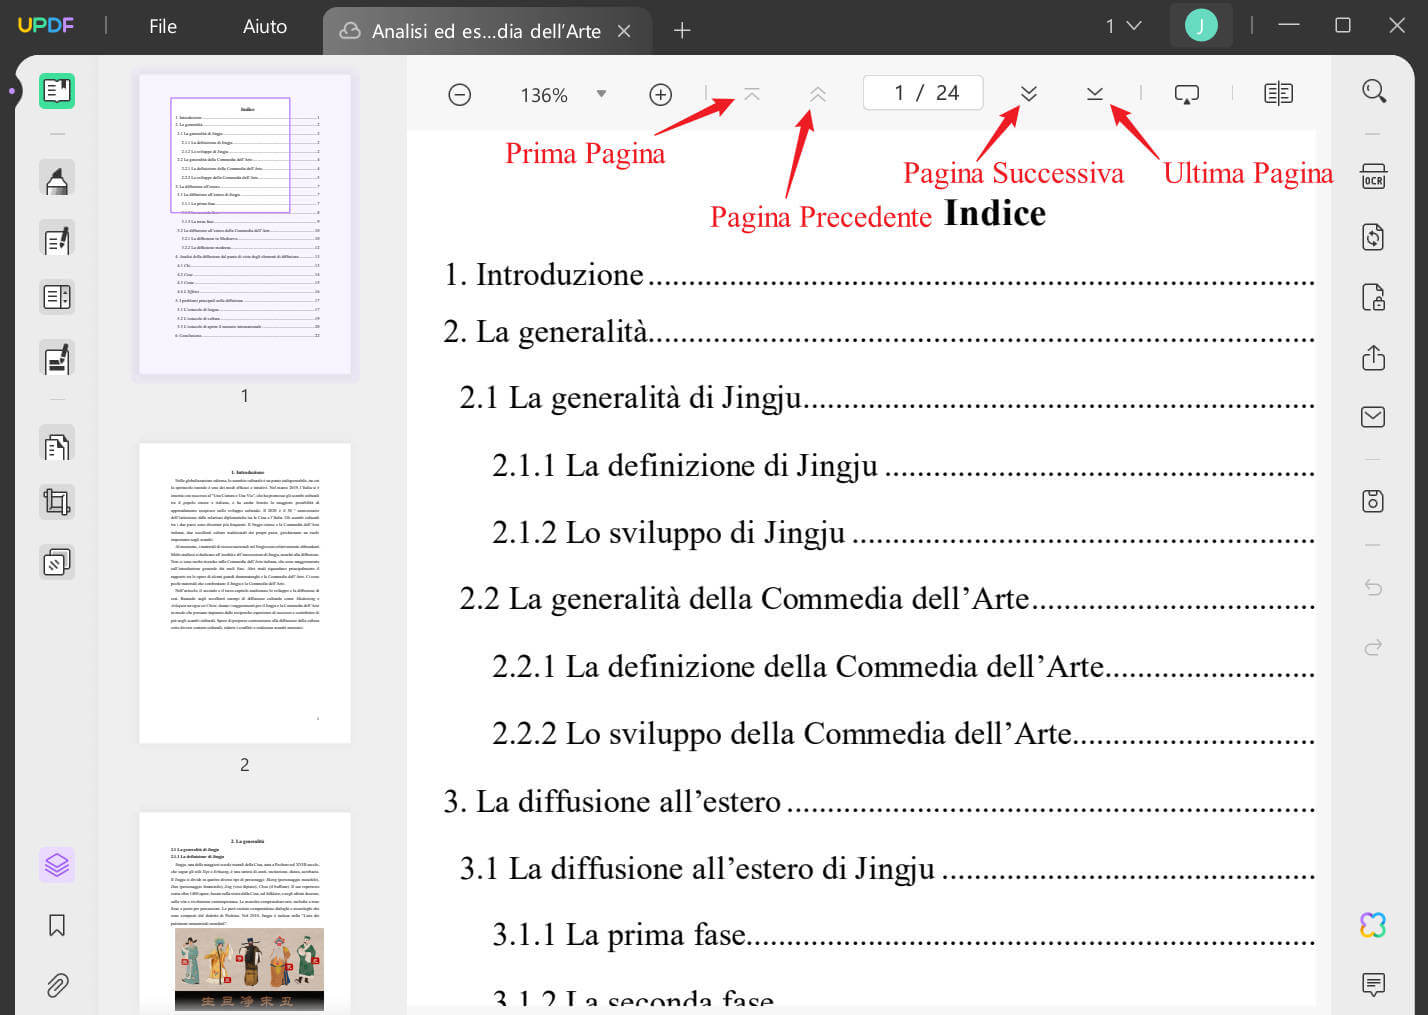Image resolution: width=1428 pixels, height=1015 pixels.
Task: Go to next page button
Action: pyautogui.click(x=1029, y=94)
